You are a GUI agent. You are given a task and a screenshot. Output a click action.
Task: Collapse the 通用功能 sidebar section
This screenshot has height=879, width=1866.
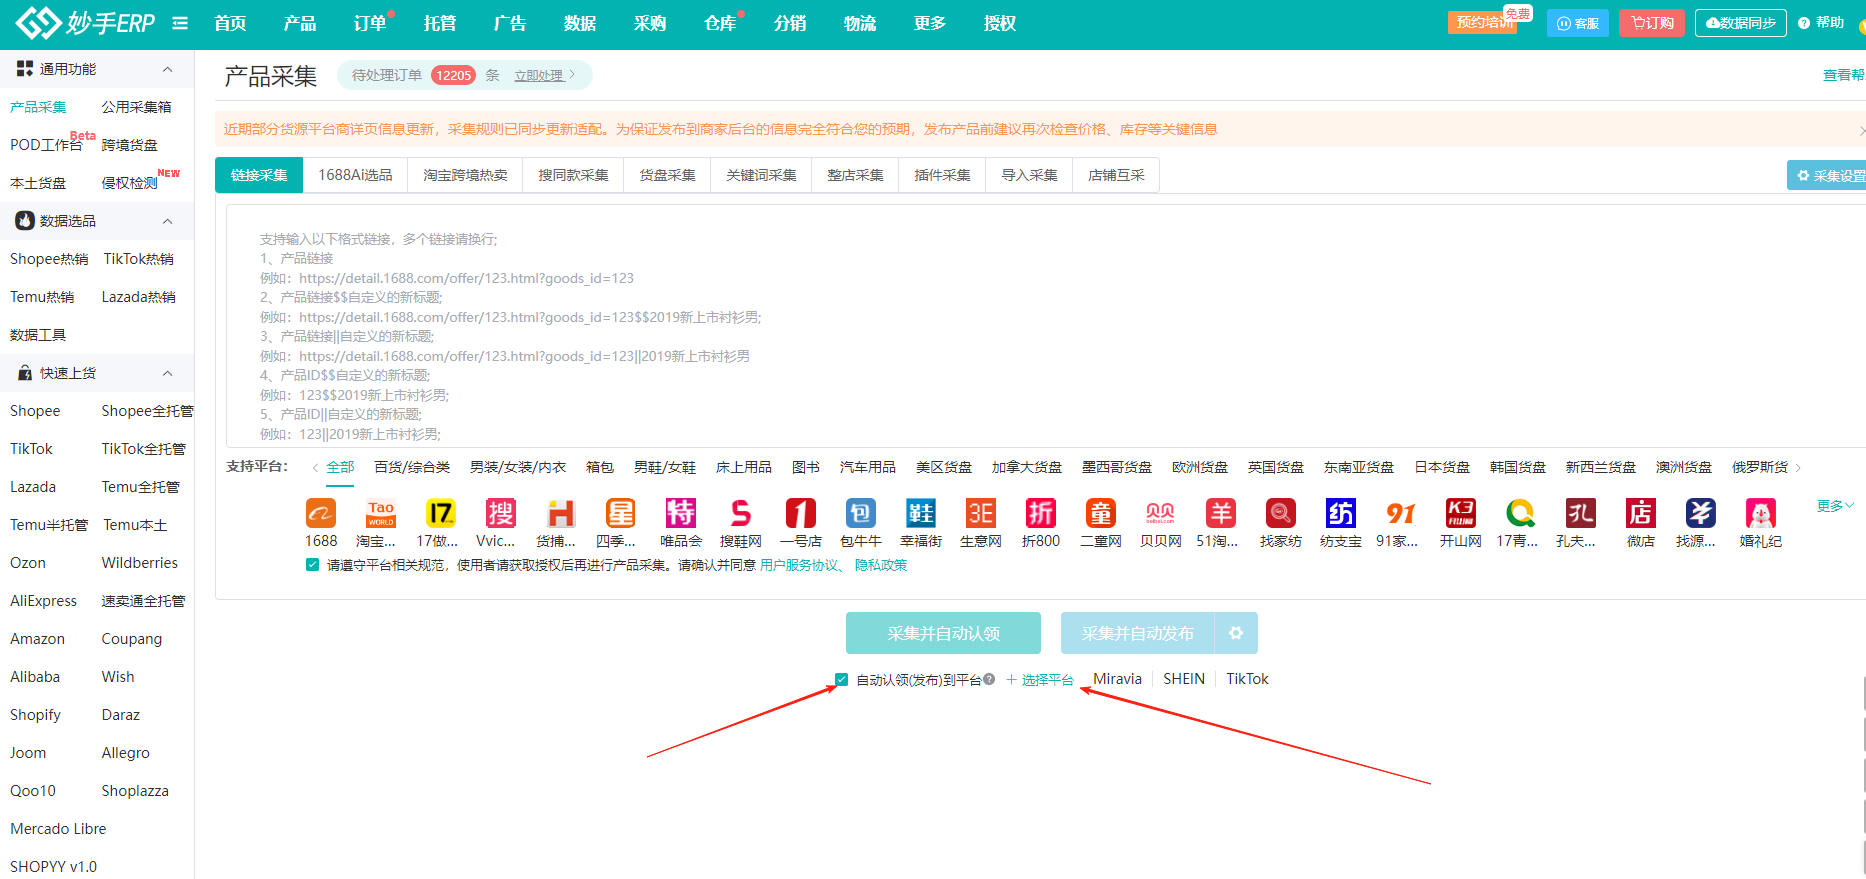[167, 69]
